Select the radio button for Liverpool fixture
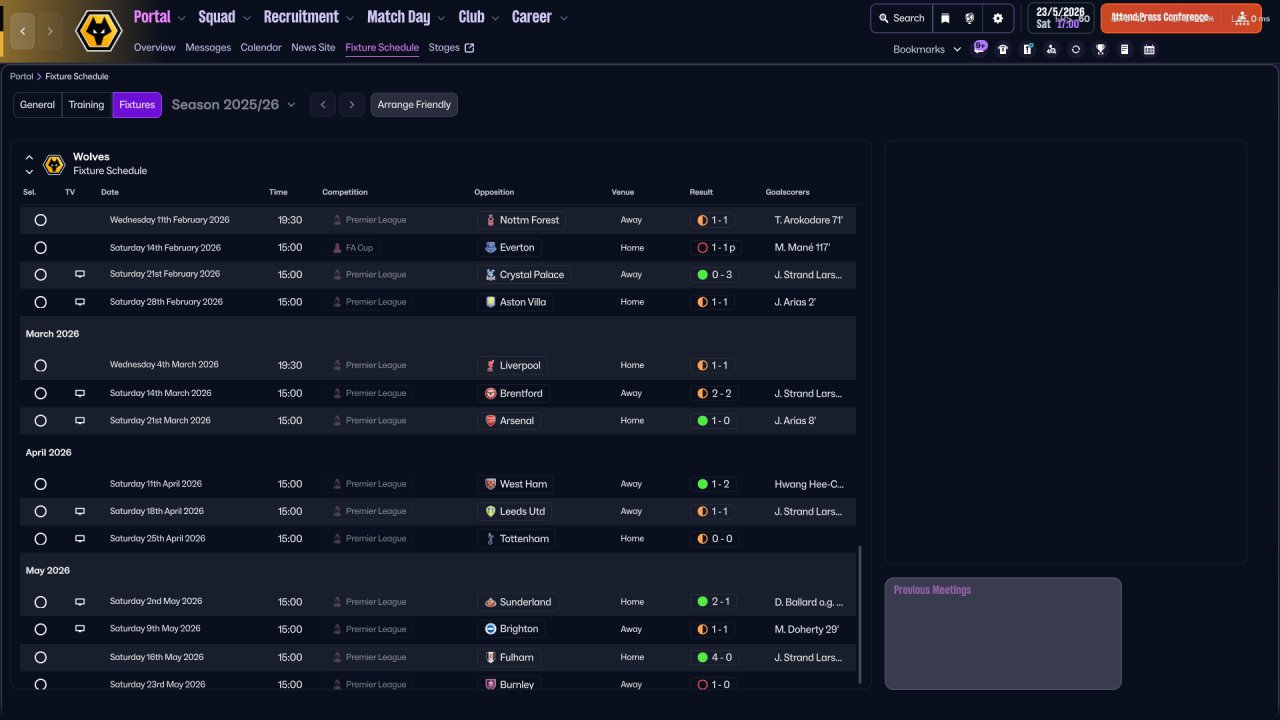The height and width of the screenshot is (720, 1280). pyautogui.click(x=40, y=366)
